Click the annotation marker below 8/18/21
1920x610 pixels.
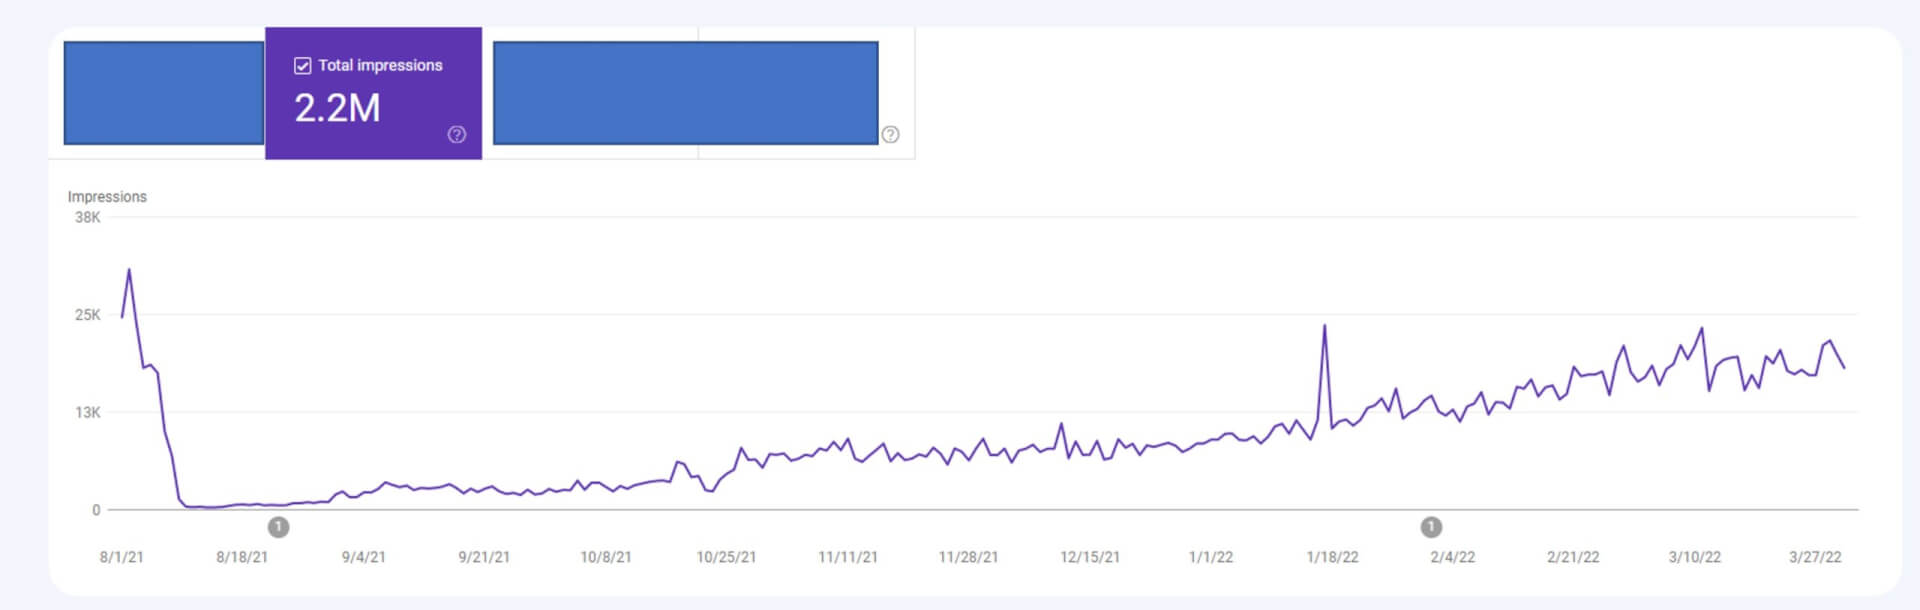click(x=278, y=527)
